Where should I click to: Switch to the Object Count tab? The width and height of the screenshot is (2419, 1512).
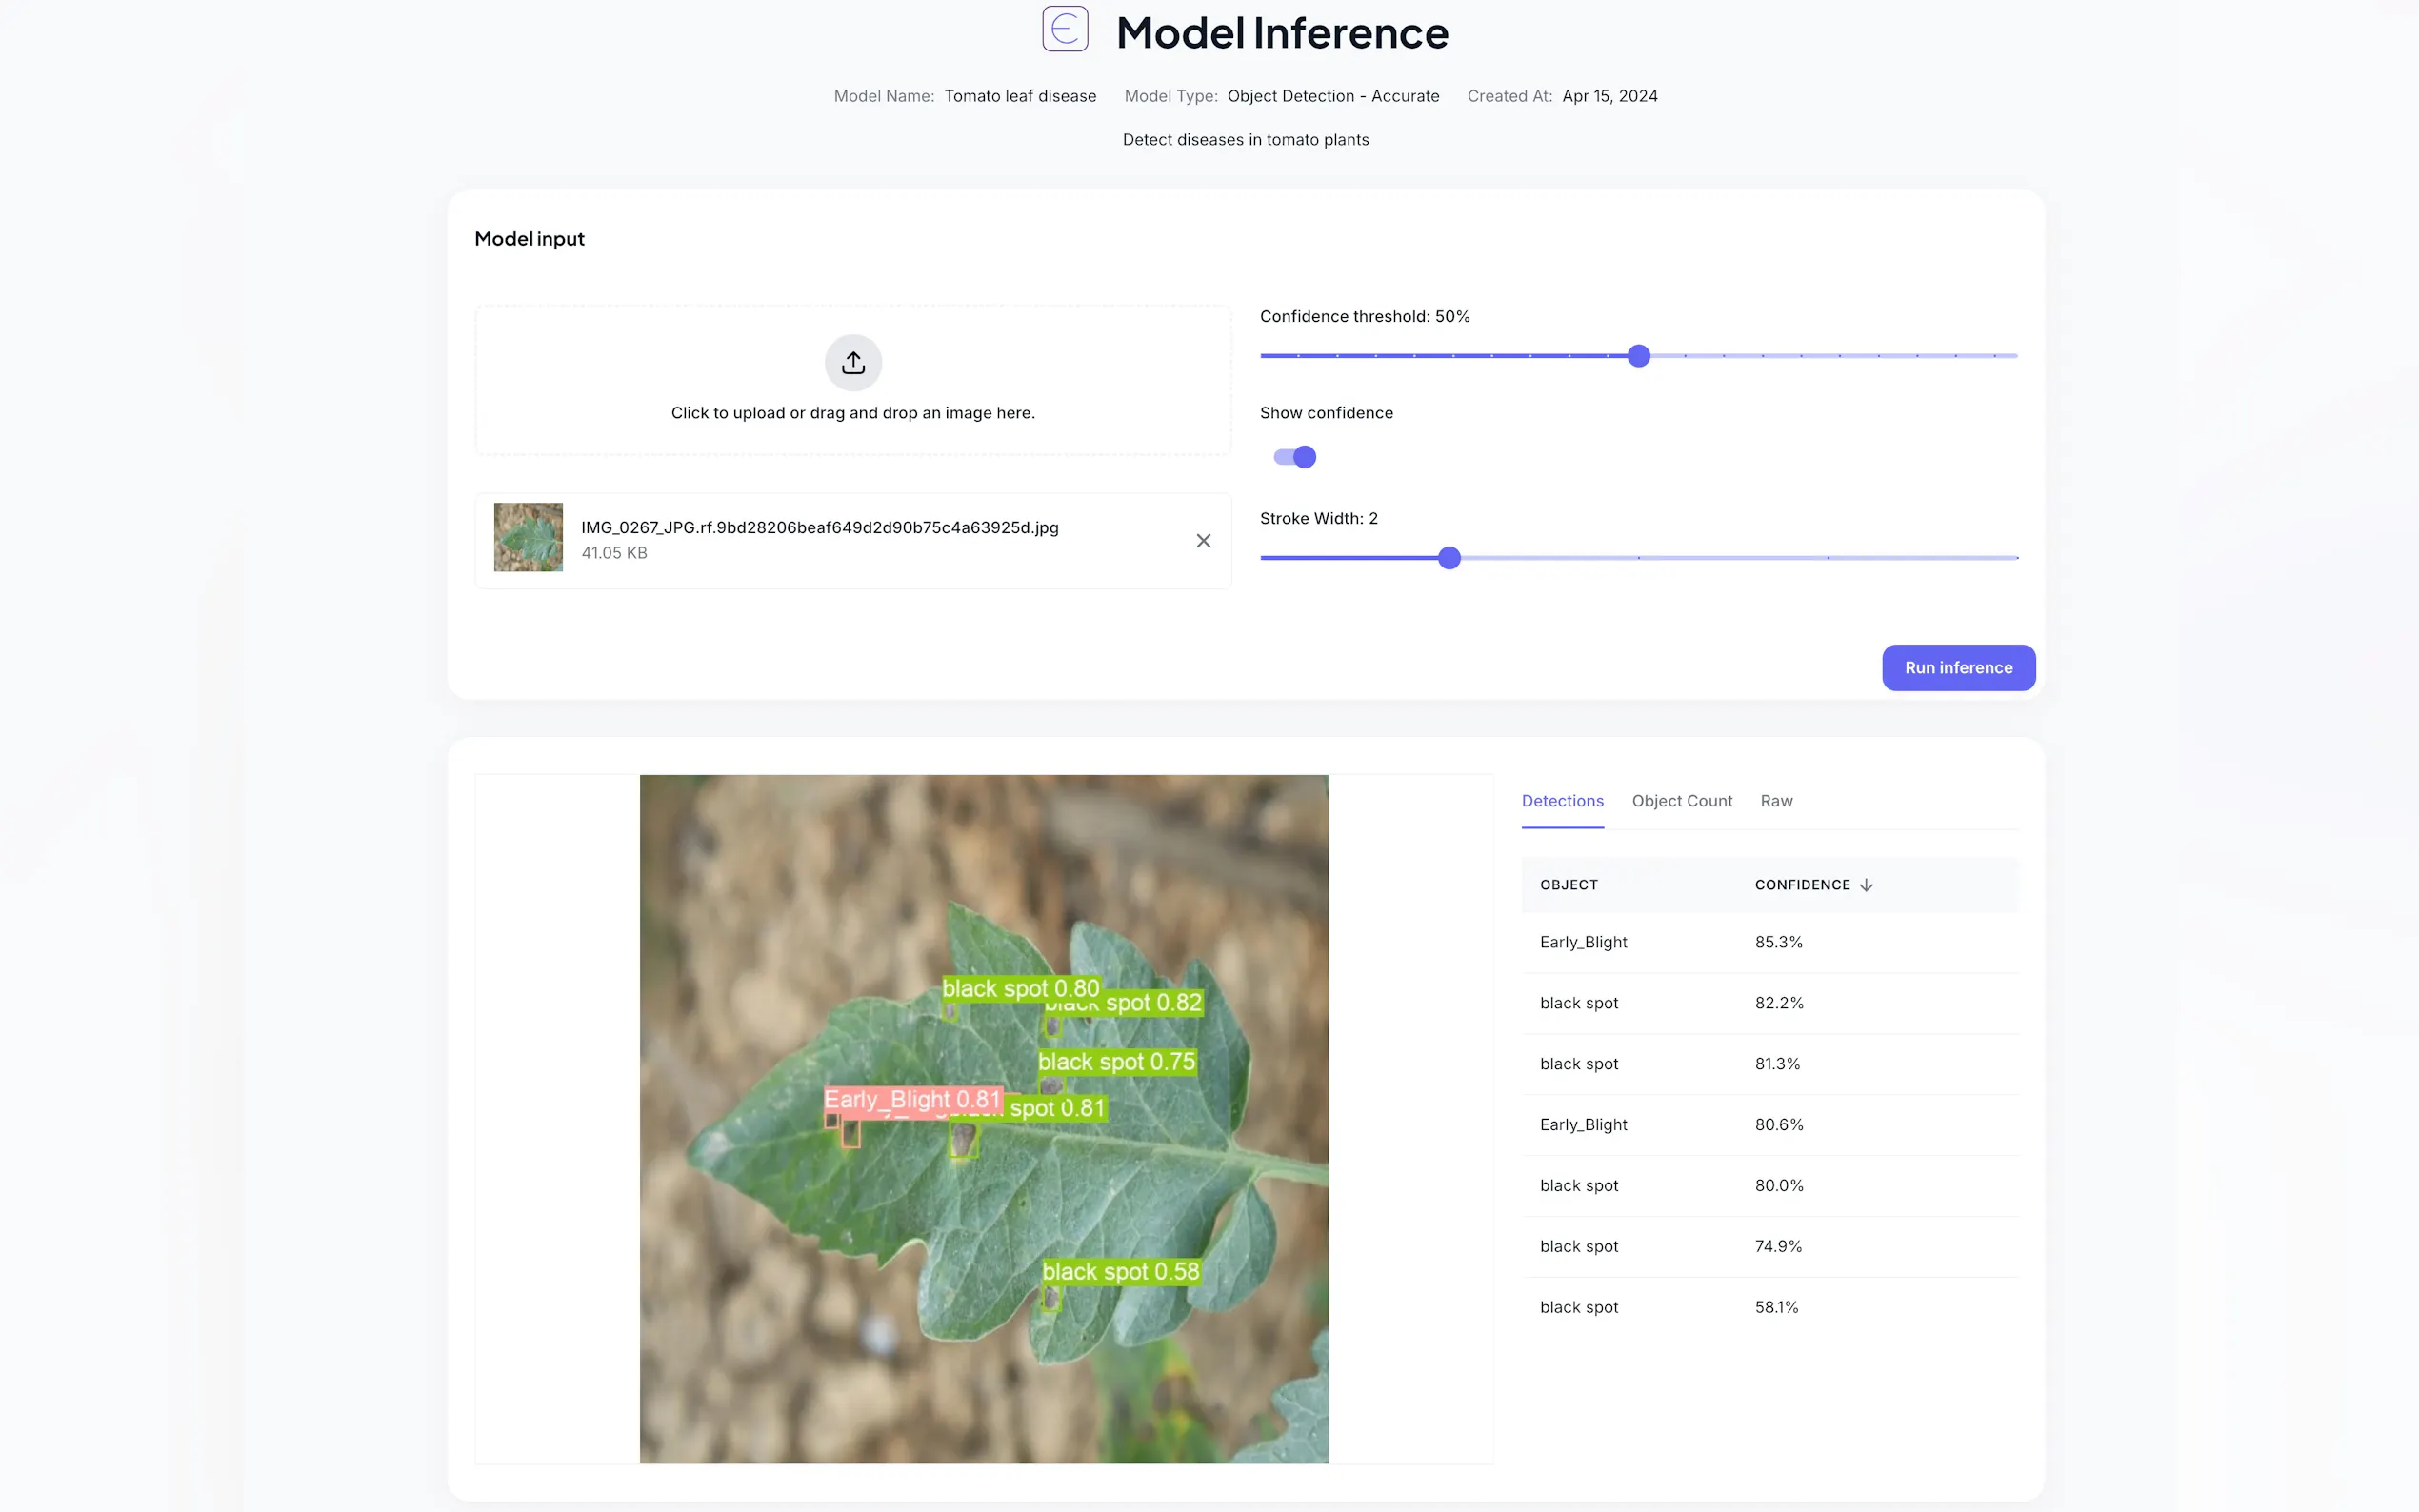(x=1681, y=801)
